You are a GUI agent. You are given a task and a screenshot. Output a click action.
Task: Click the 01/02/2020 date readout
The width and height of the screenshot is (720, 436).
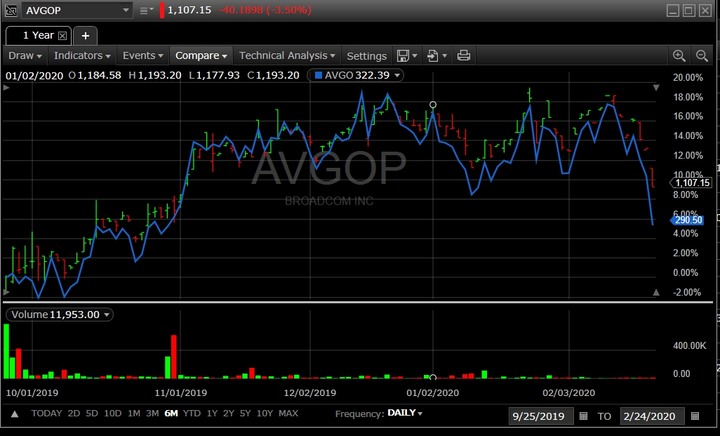click(x=34, y=76)
